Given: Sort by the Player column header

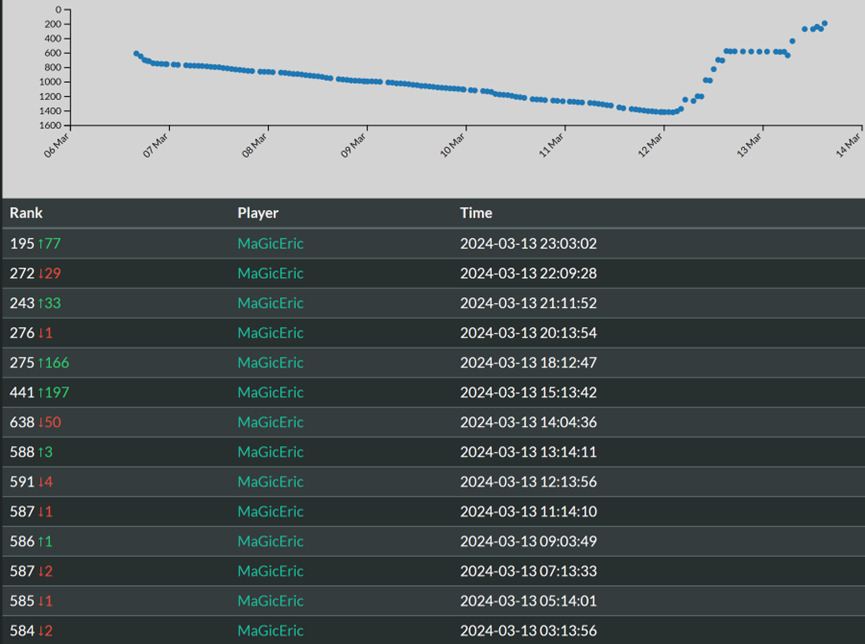Looking at the screenshot, I should (258, 213).
